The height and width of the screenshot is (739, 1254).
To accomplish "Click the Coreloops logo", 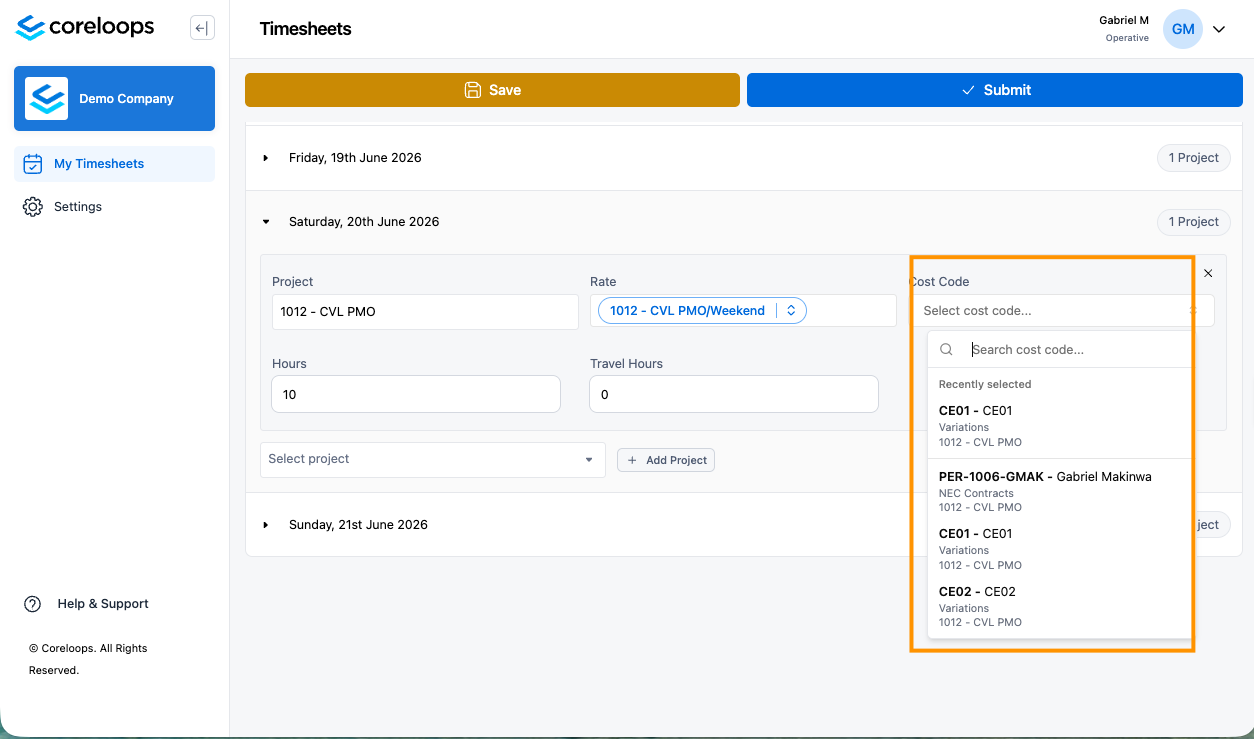I will 85,28.
